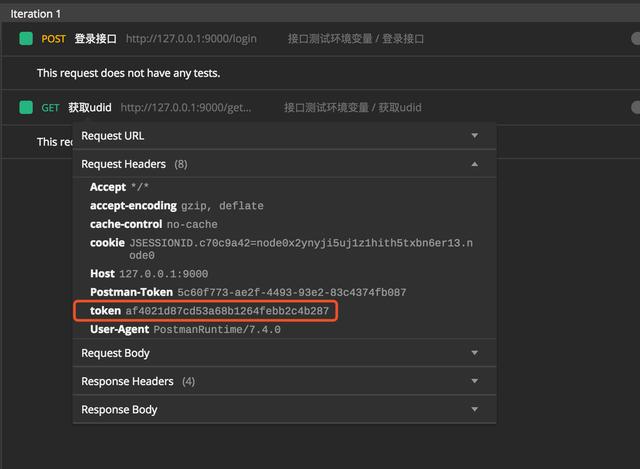
Task: Click the gray circle at the right of the GET row
Action: pyautogui.click(x=636, y=108)
